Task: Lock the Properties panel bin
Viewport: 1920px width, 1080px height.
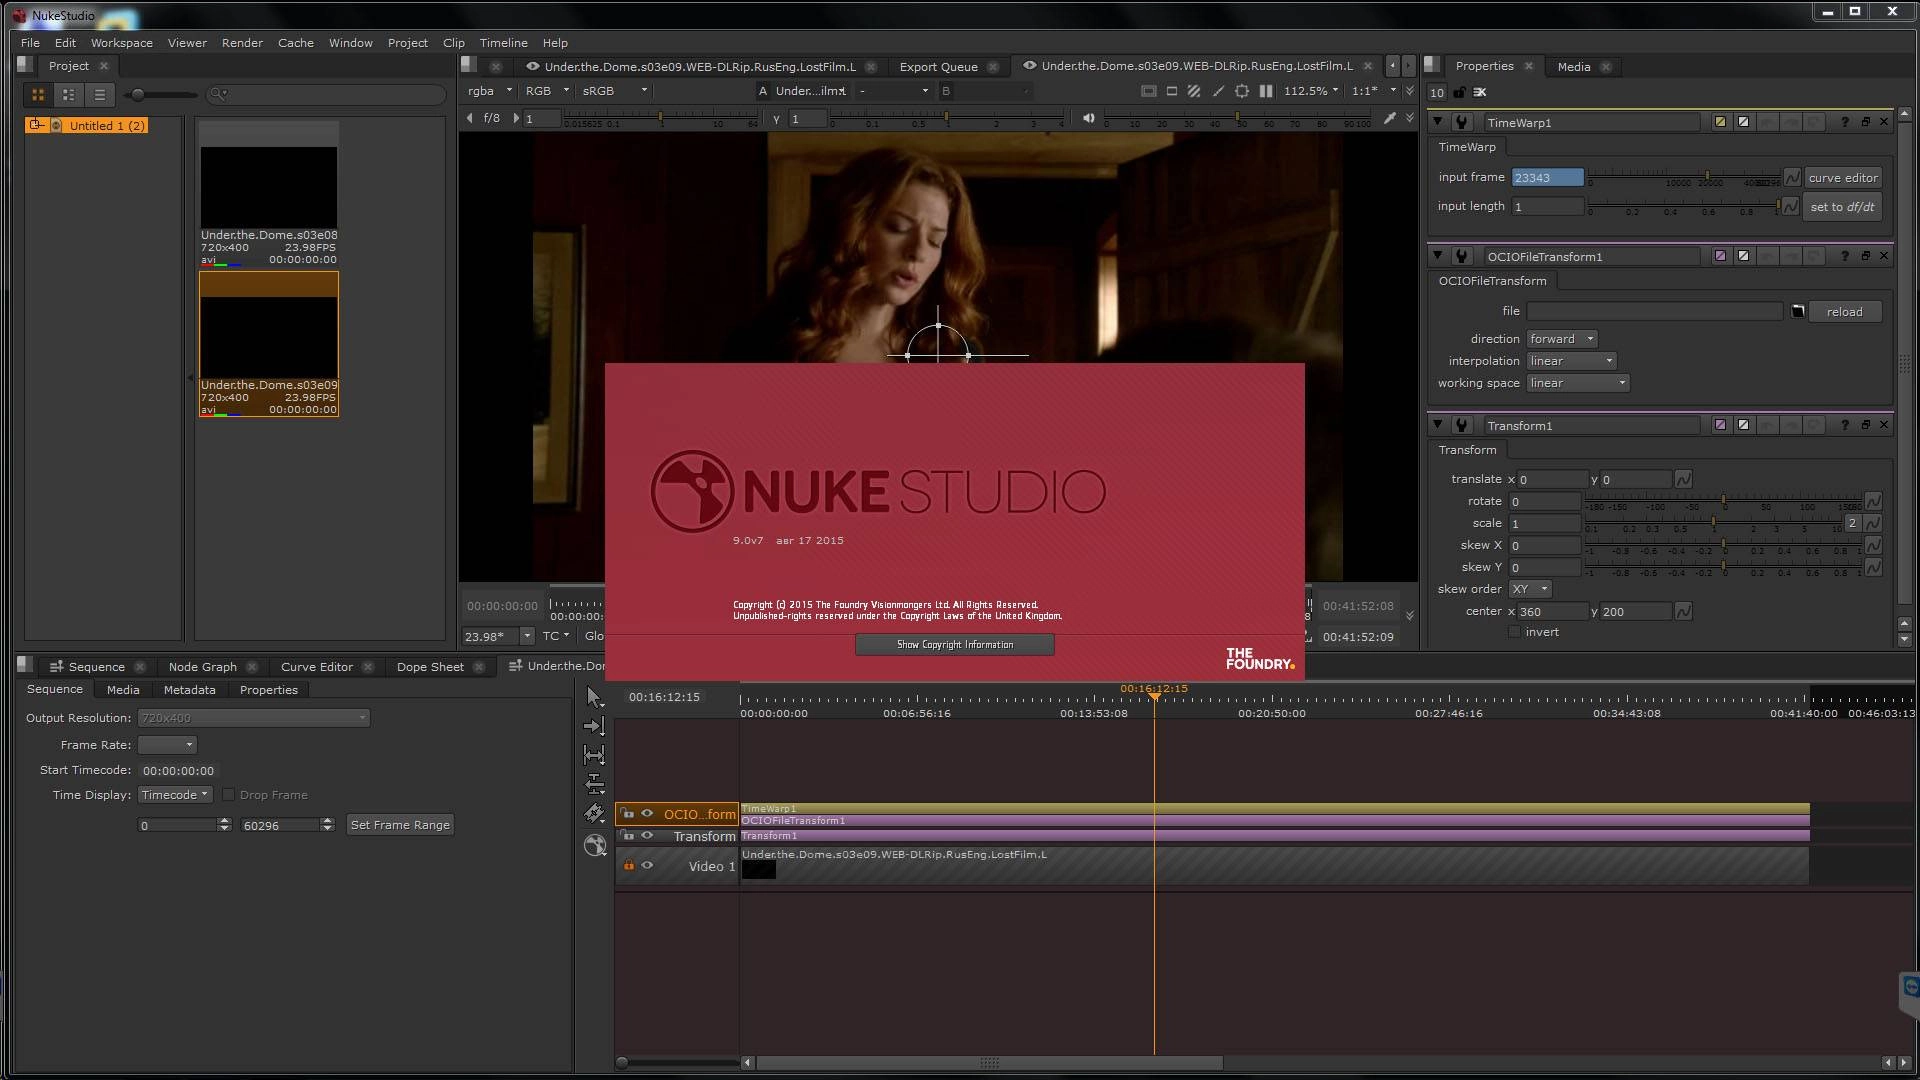Action: pyautogui.click(x=1459, y=92)
